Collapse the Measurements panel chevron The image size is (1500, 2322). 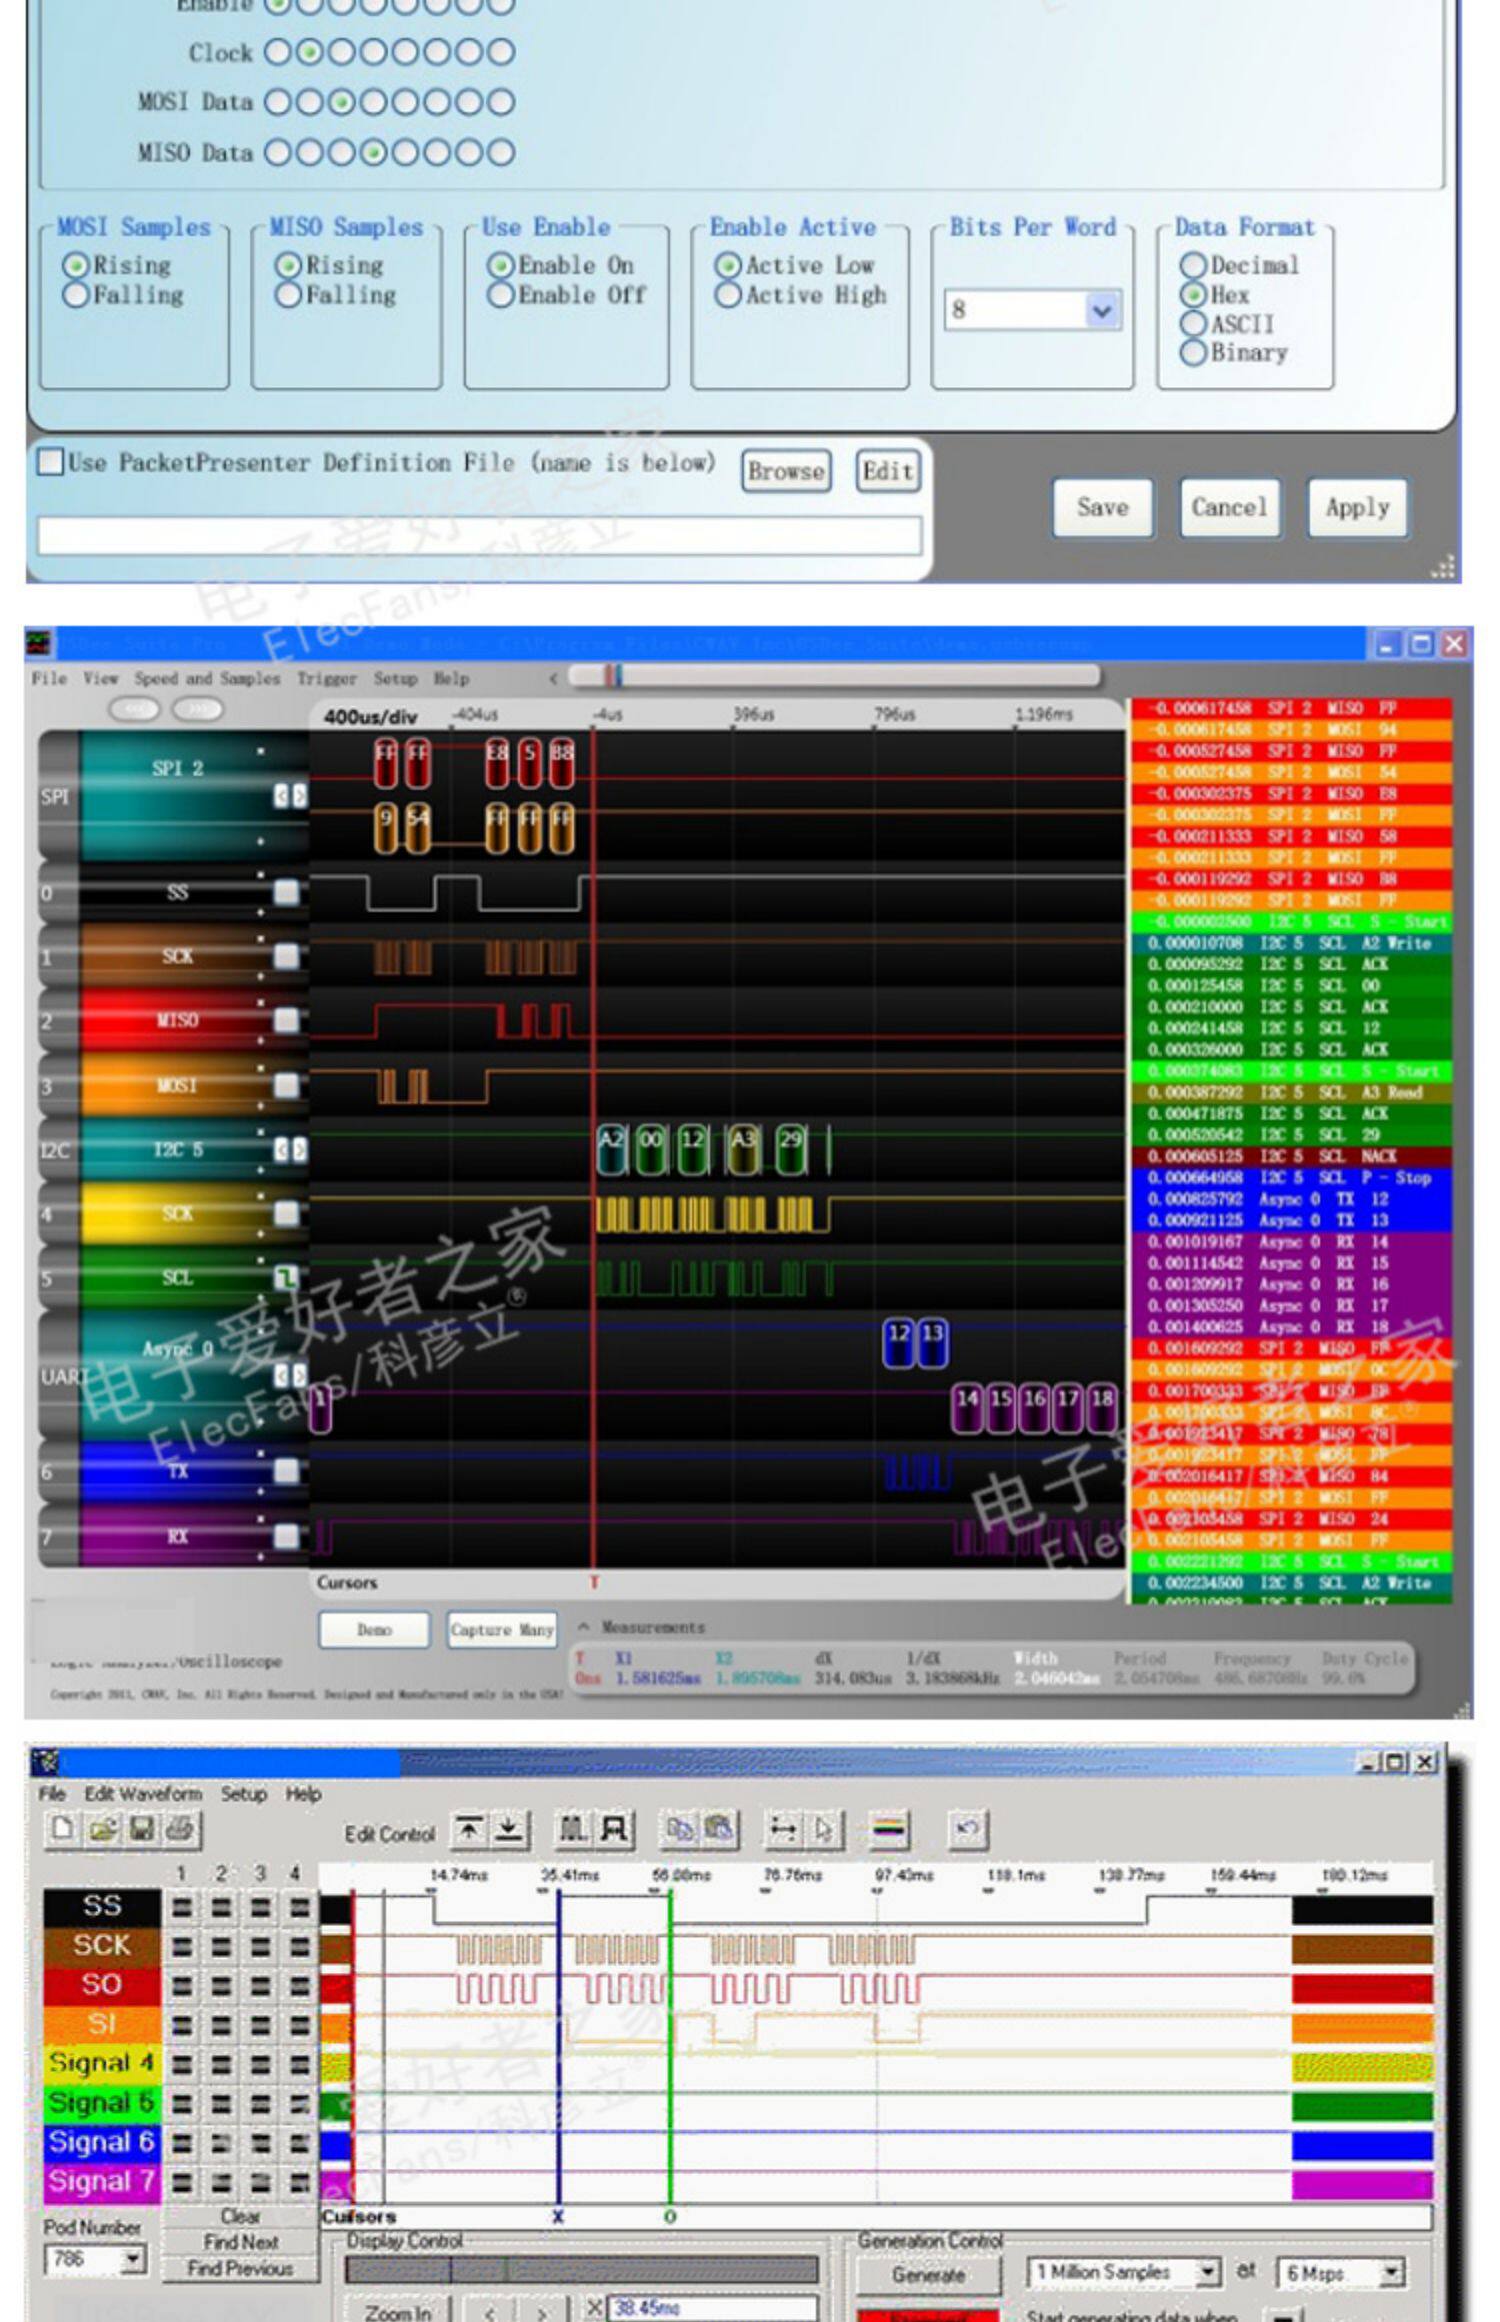(584, 1625)
